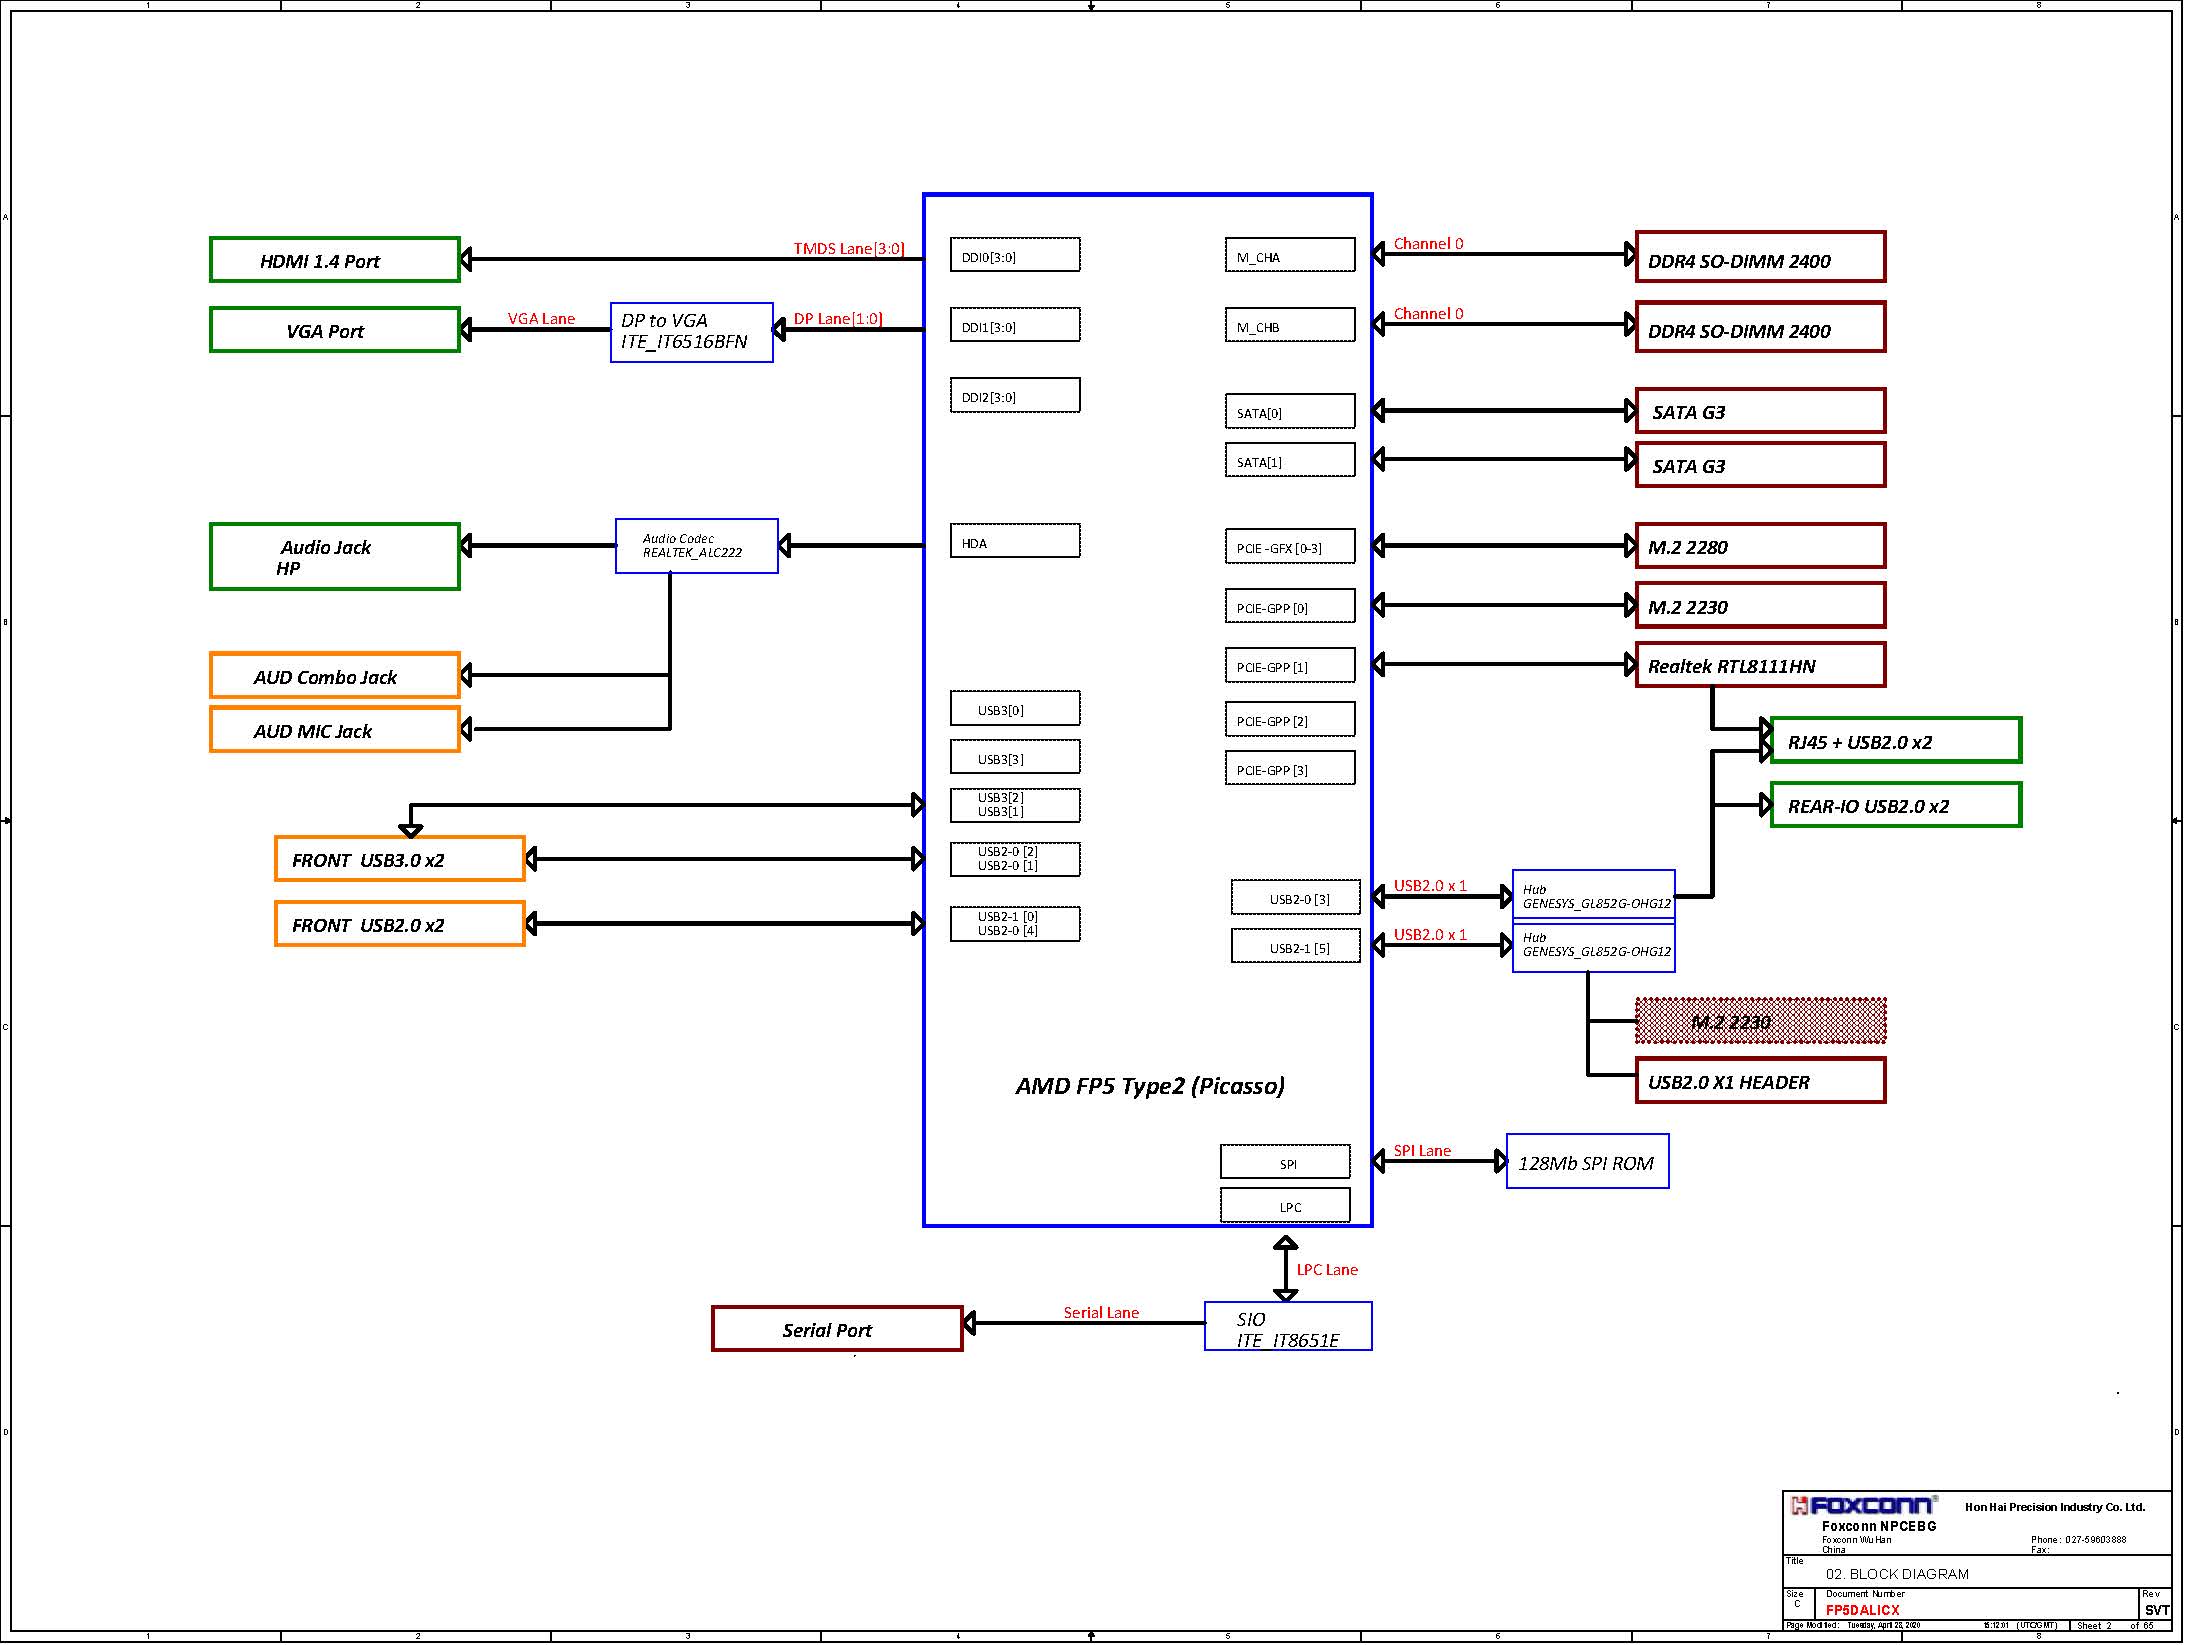Image resolution: width=2194 pixels, height=1645 pixels.
Task: Click the "DDI2[3:0]" pin block
Action: [x=1015, y=395]
